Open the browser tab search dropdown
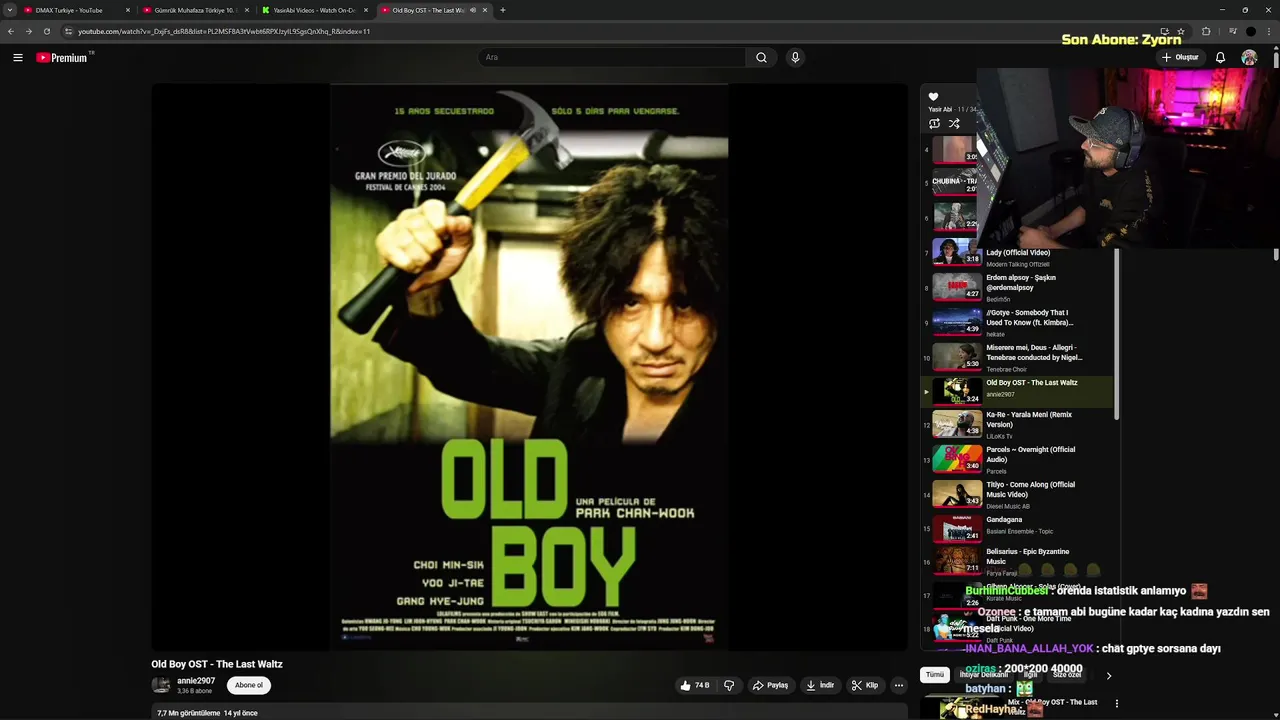The height and width of the screenshot is (720, 1280). (x=10, y=10)
